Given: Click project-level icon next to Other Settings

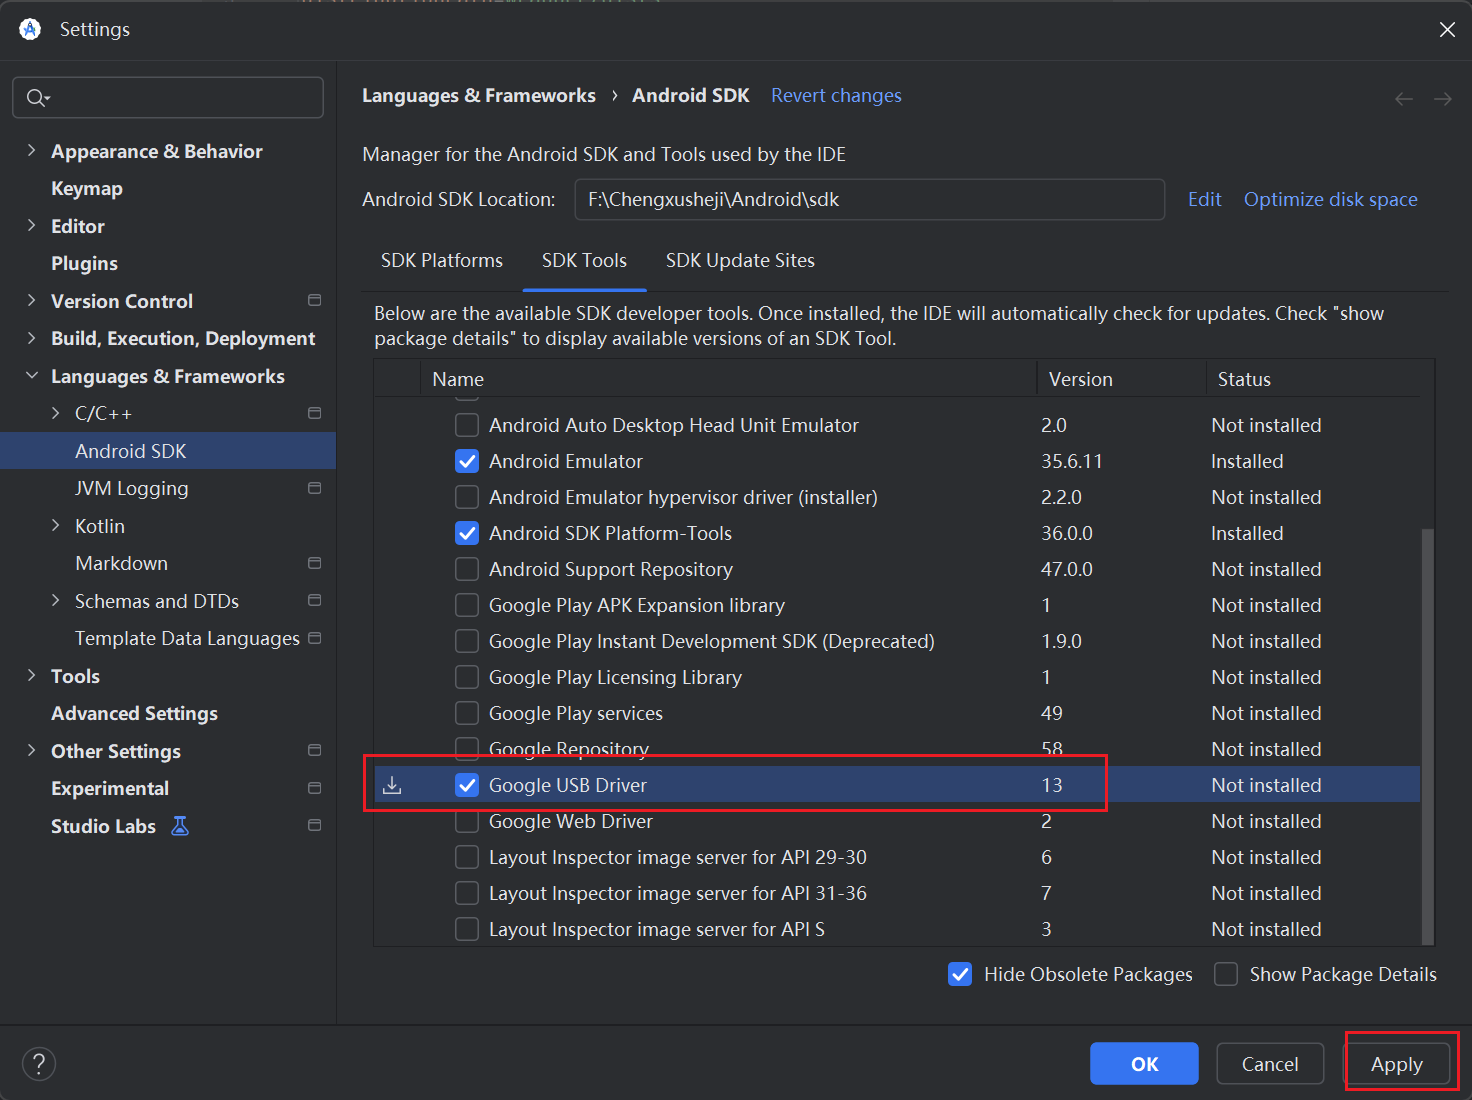Looking at the screenshot, I should point(315,750).
